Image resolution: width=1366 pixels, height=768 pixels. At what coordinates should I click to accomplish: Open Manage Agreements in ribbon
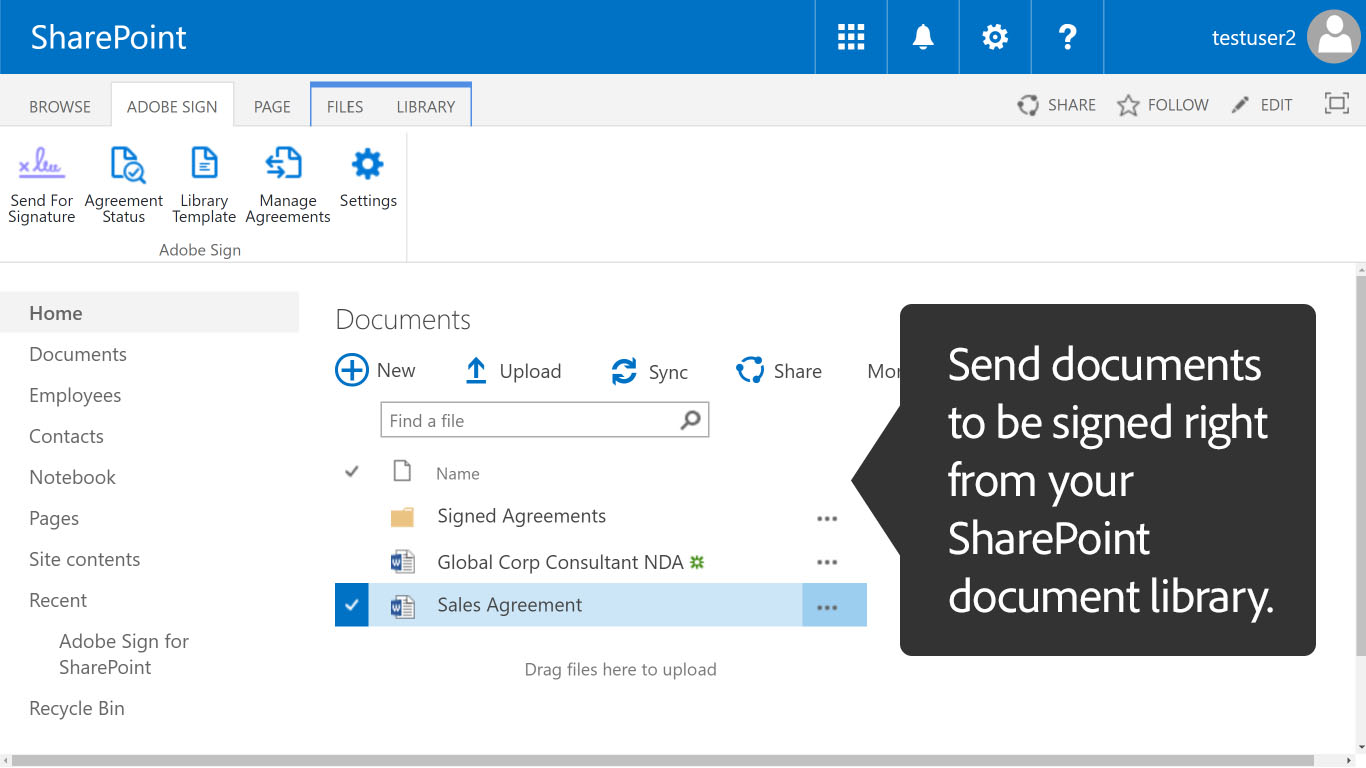tap(288, 185)
